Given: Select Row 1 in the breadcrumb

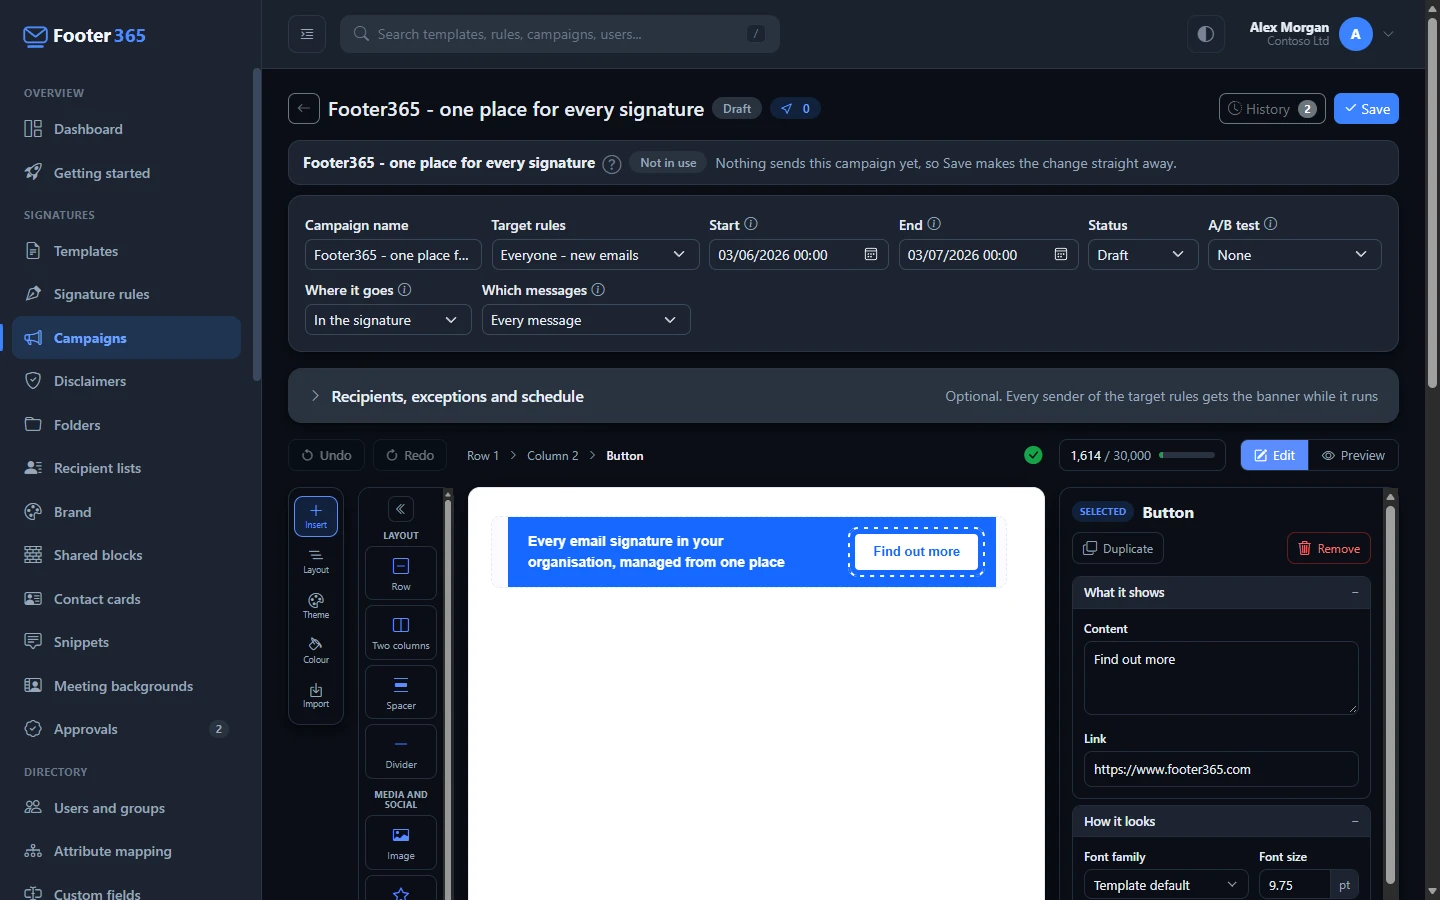Looking at the screenshot, I should (482, 455).
